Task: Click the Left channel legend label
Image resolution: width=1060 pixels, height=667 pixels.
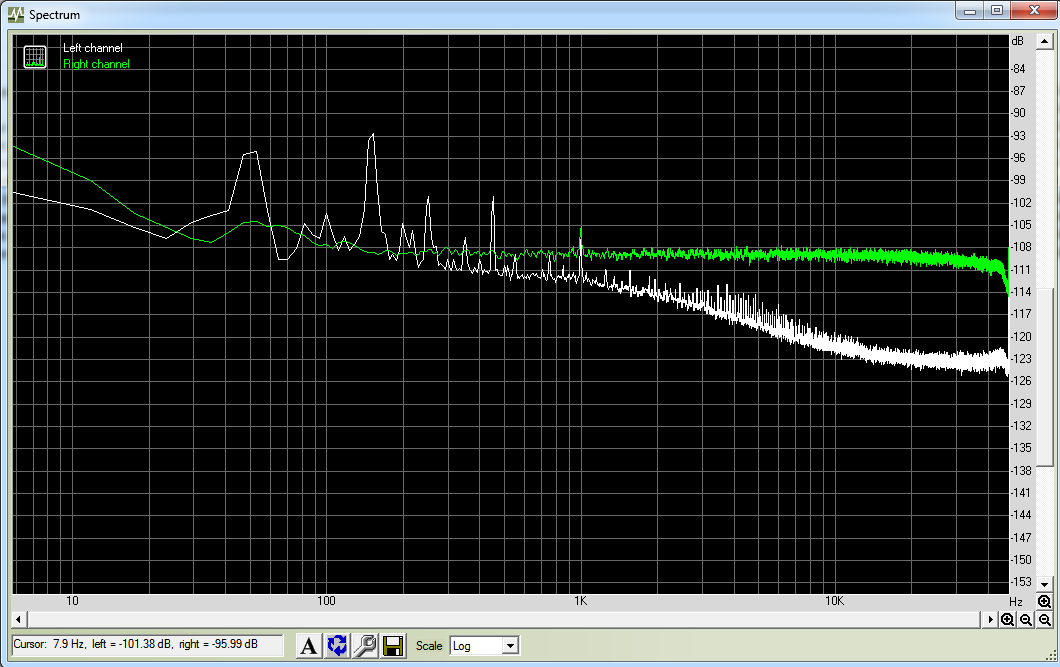Action: pyautogui.click(x=93, y=48)
